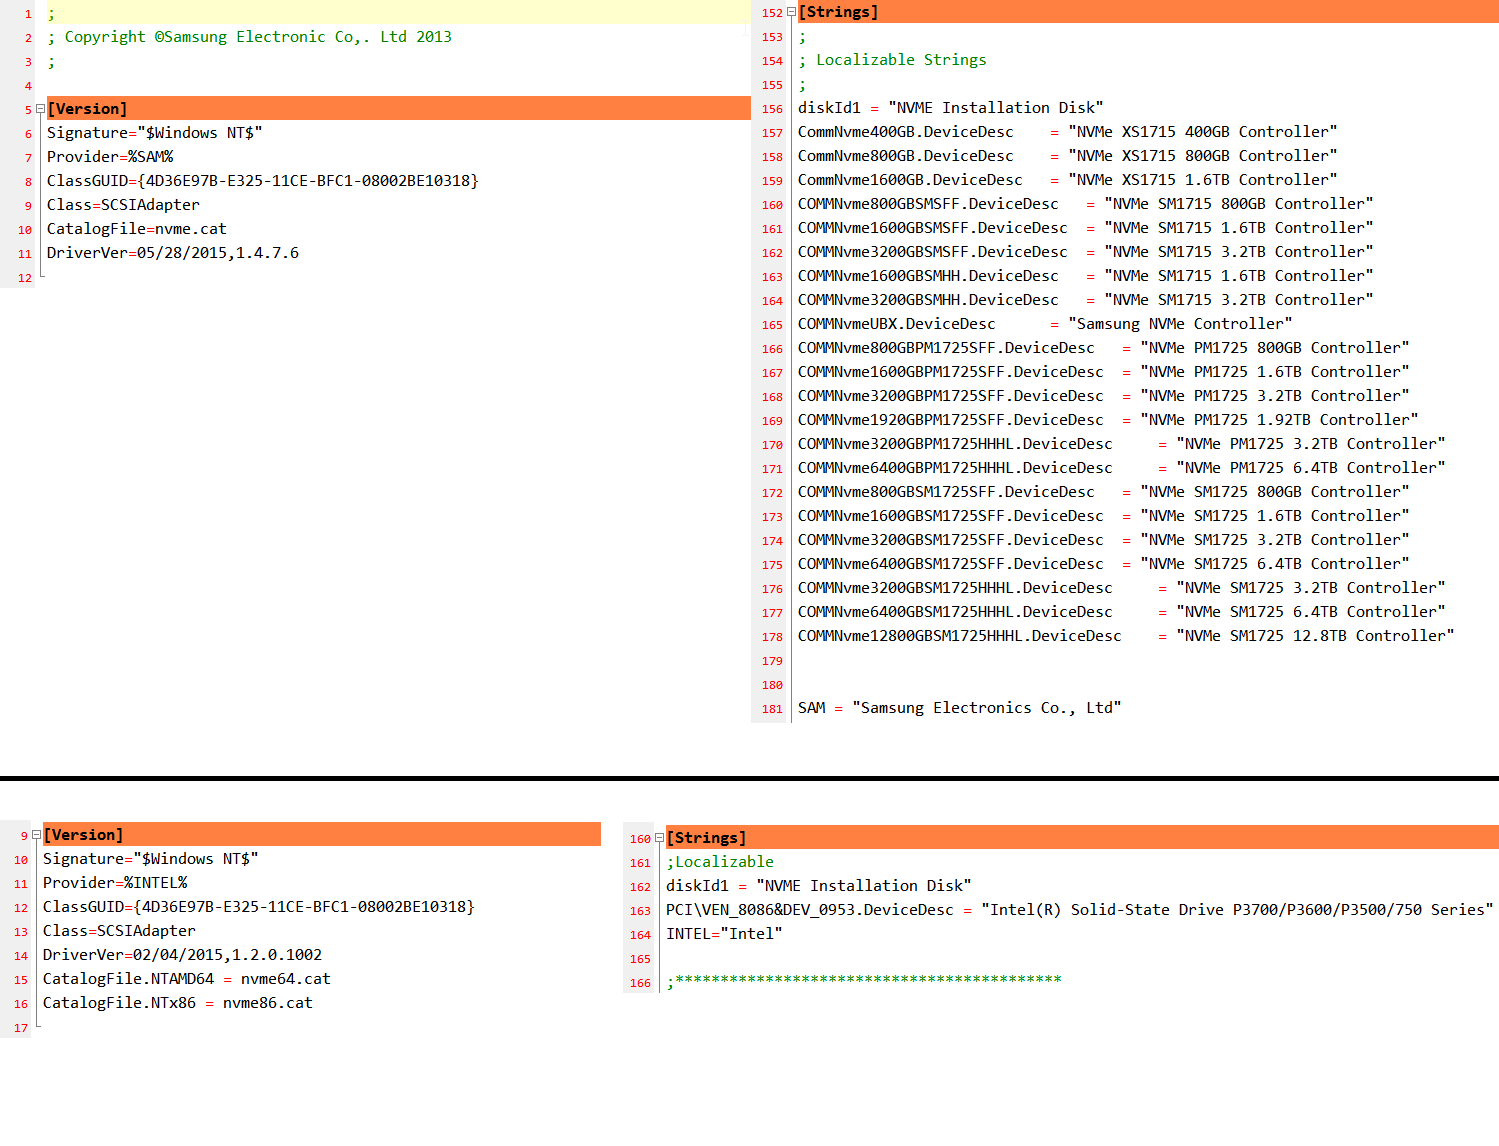
Task: Click the Samsung copyright comment line
Action: coord(249,37)
